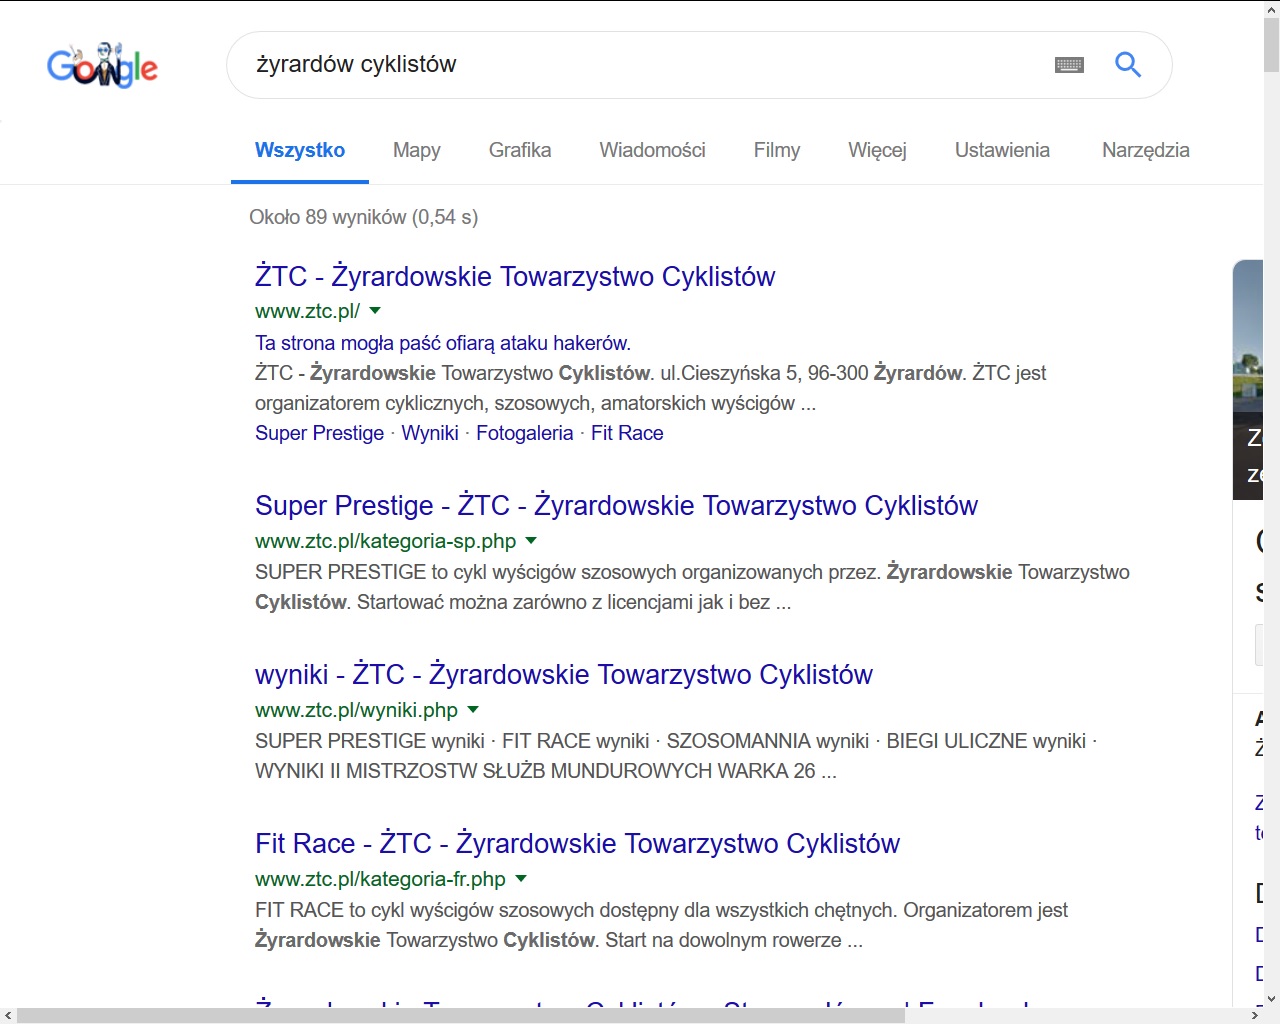Click the on-screen keyboard icon in search bar
Screen dimensions: 1280x1024
(x=1069, y=64)
